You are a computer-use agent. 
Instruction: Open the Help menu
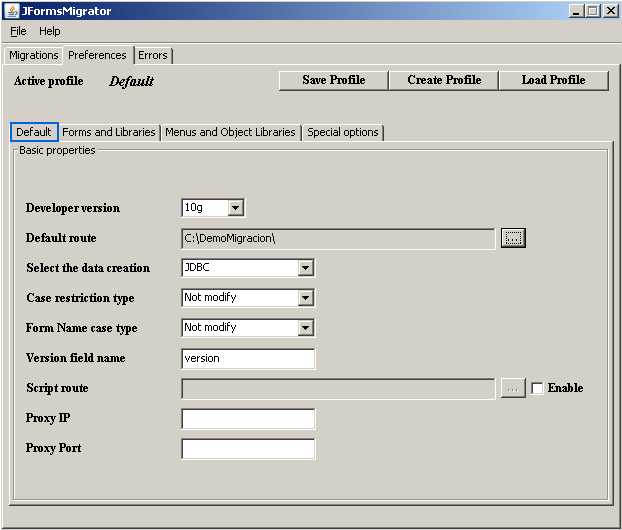pyautogui.click(x=50, y=31)
